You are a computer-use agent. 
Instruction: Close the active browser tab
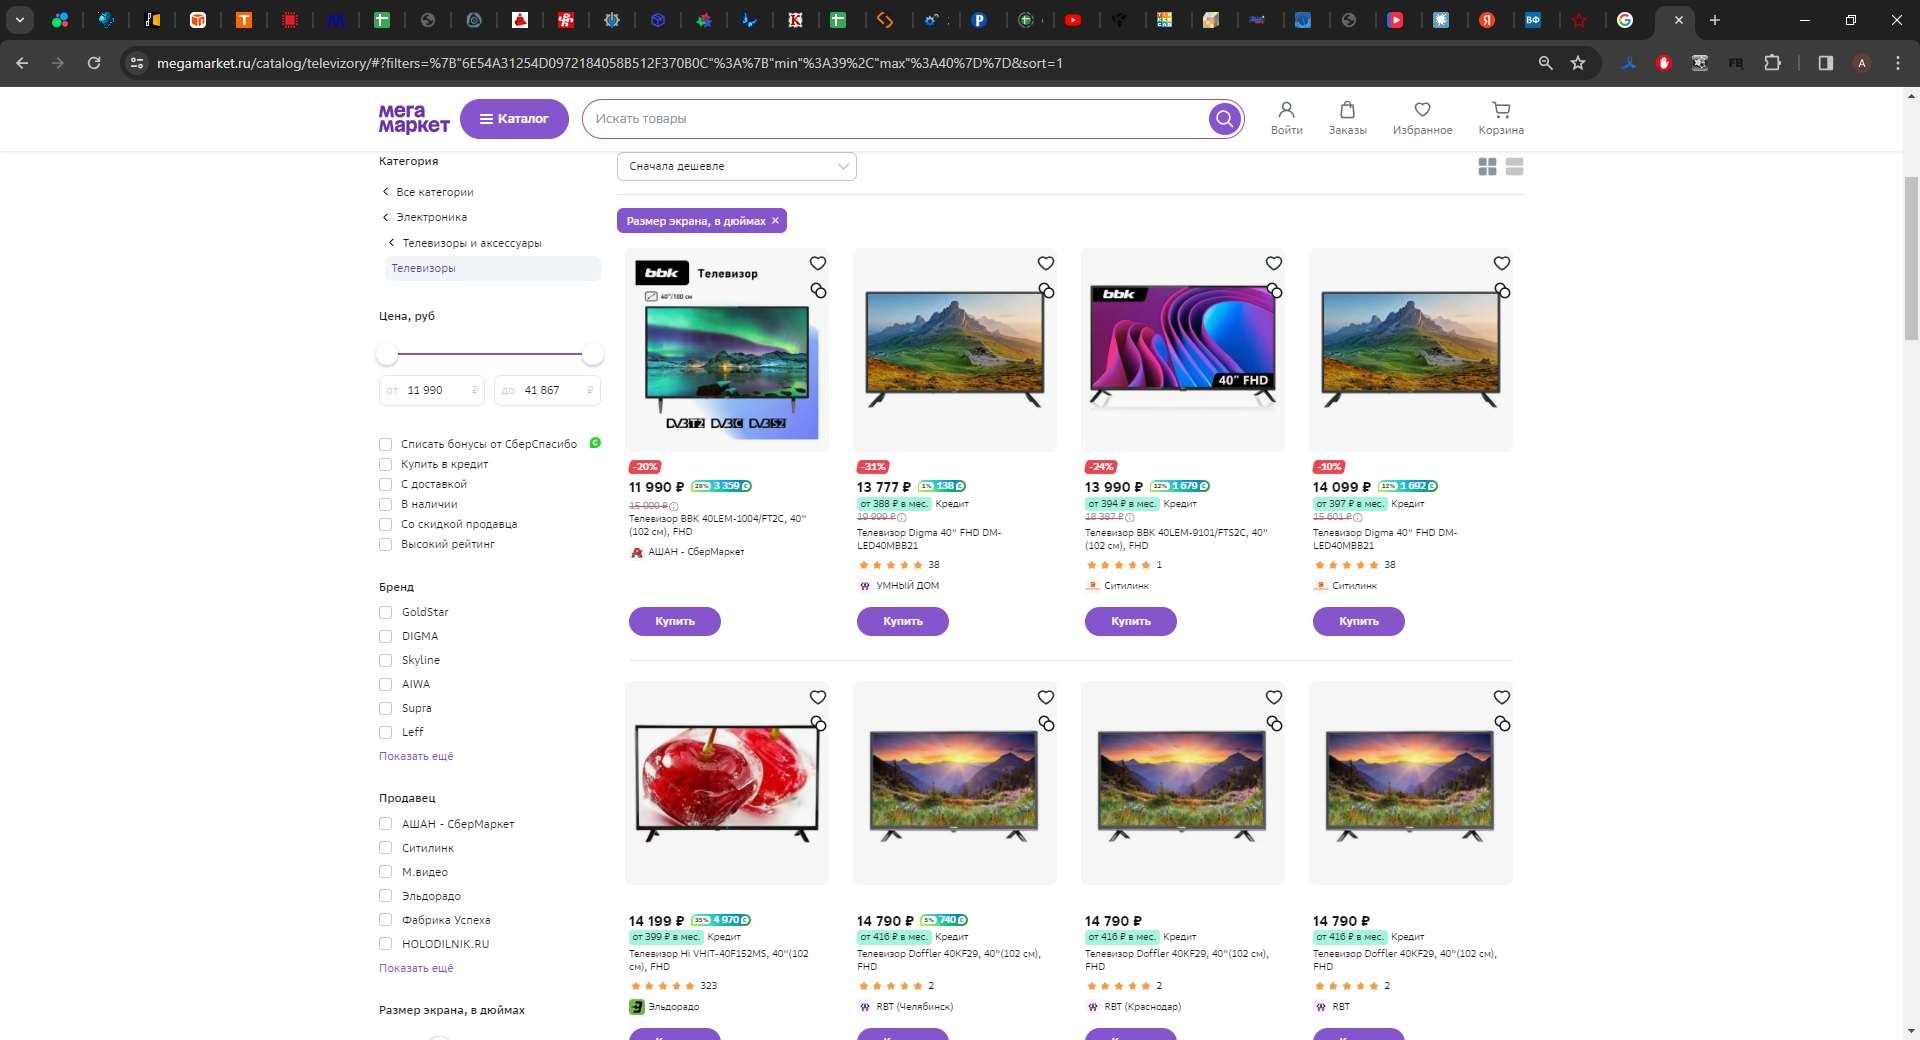pos(1679,20)
